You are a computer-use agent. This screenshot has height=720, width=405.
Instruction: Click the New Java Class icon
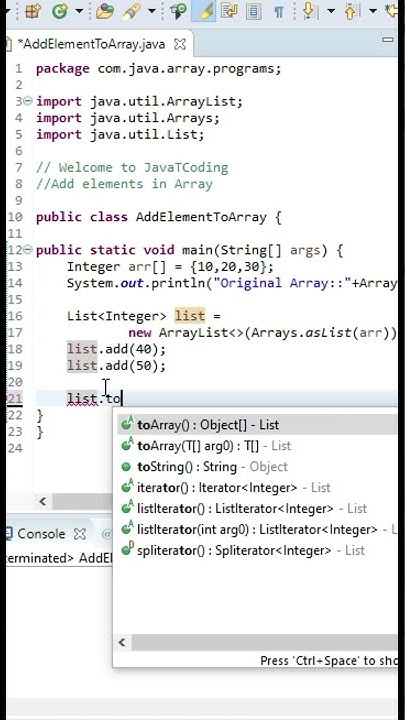coord(60,11)
